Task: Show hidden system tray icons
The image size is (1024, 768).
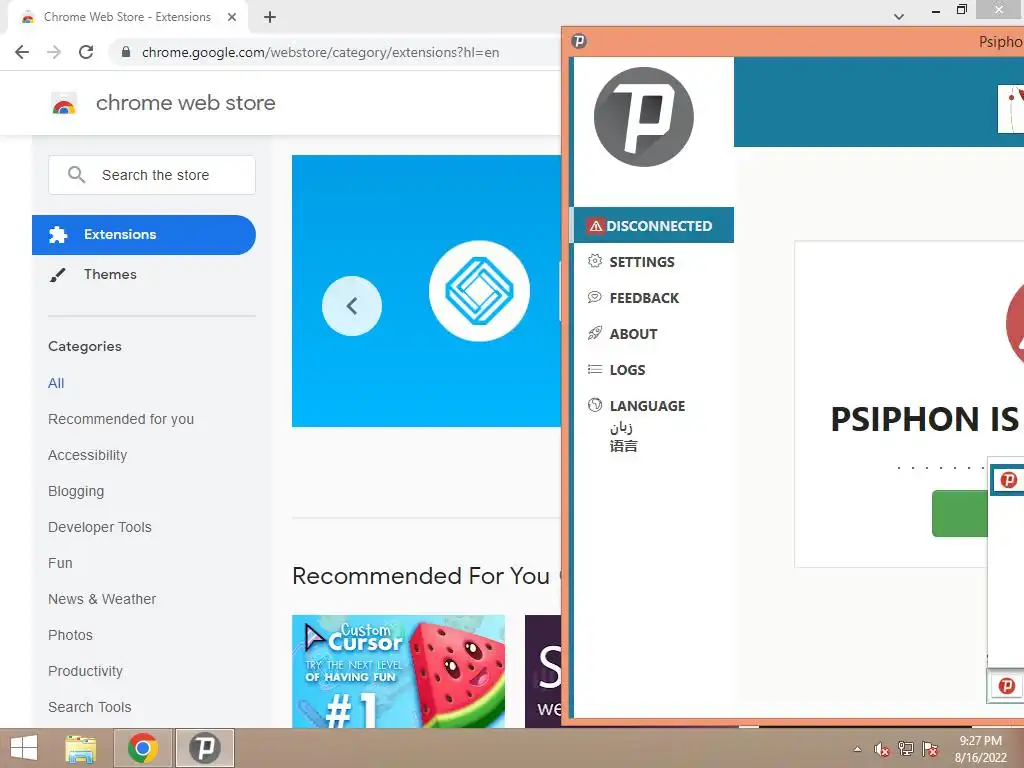Action: tap(857, 749)
